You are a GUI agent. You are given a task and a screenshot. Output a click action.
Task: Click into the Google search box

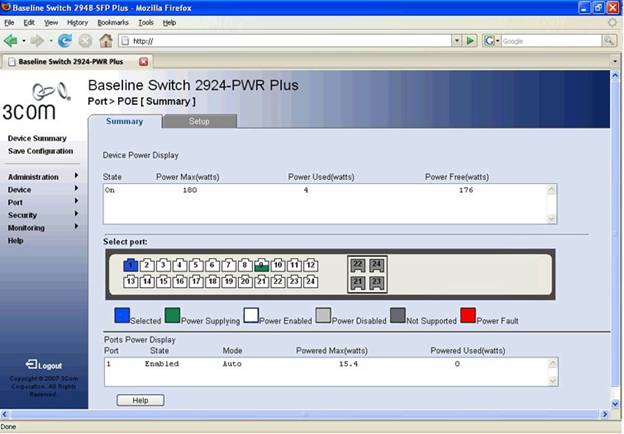click(x=551, y=41)
